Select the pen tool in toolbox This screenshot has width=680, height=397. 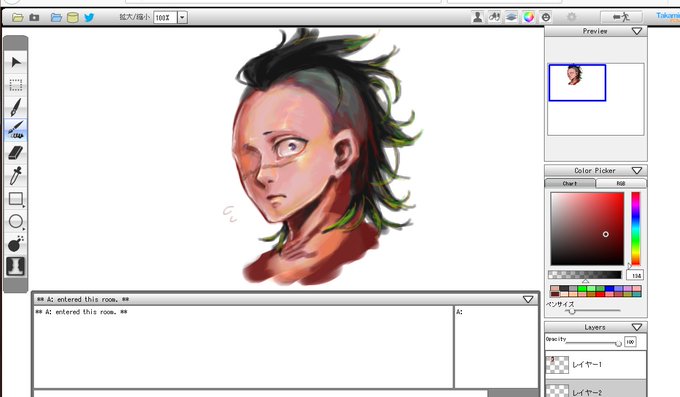(x=16, y=108)
